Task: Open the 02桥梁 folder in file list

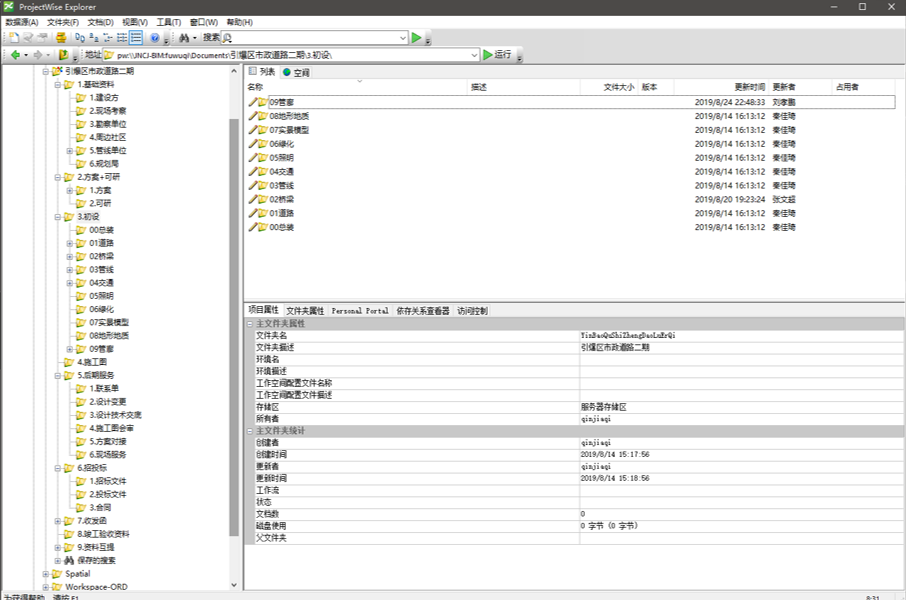Action: [x=281, y=199]
